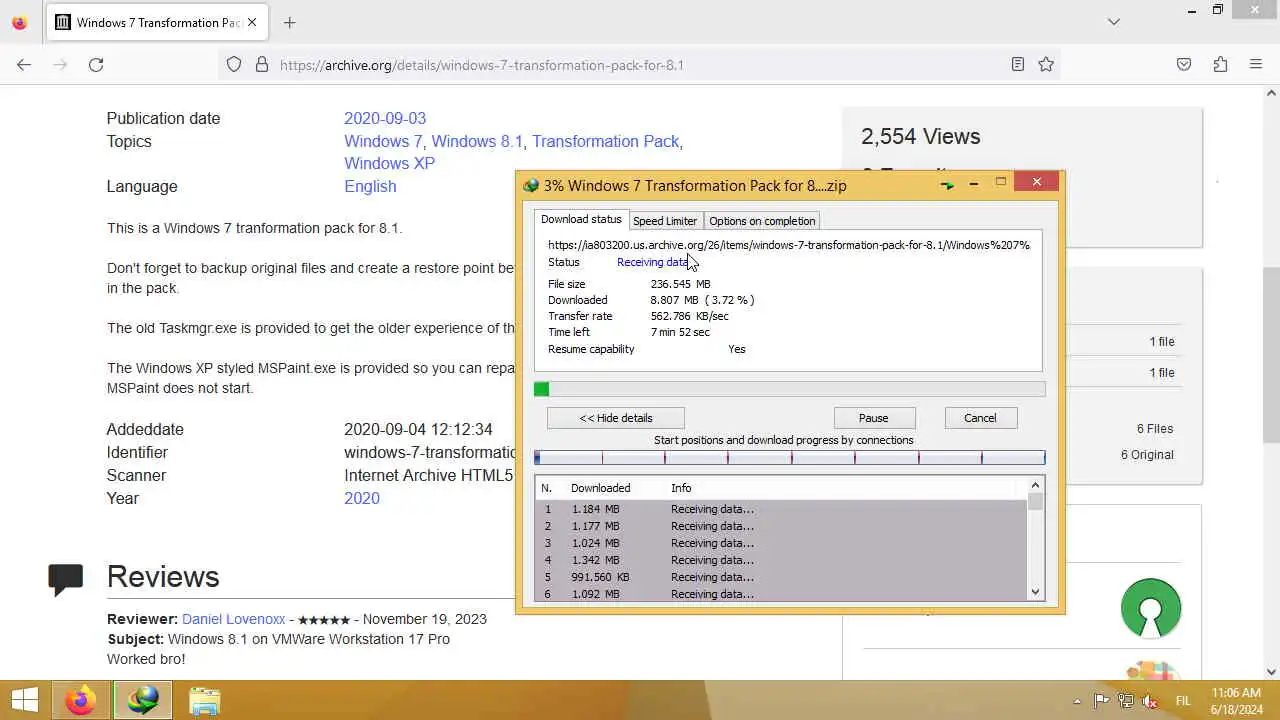
Task: Open reviewer Daniel Lovenoxx profile link
Action: coord(233,619)
